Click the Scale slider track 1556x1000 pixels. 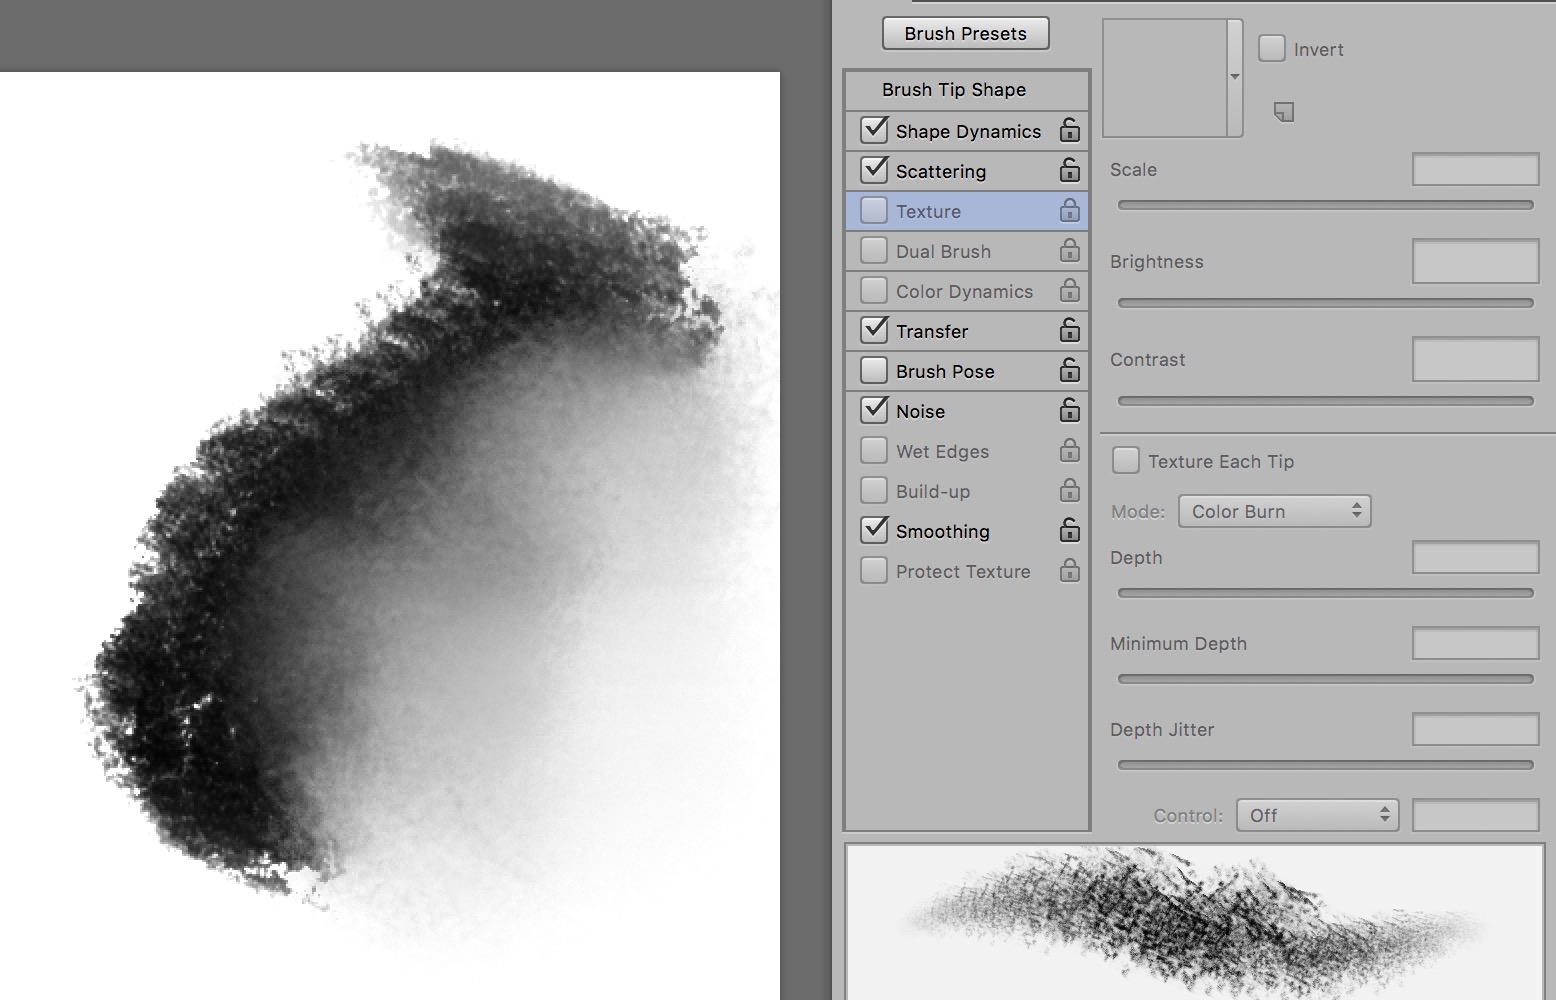point(1325,205)
